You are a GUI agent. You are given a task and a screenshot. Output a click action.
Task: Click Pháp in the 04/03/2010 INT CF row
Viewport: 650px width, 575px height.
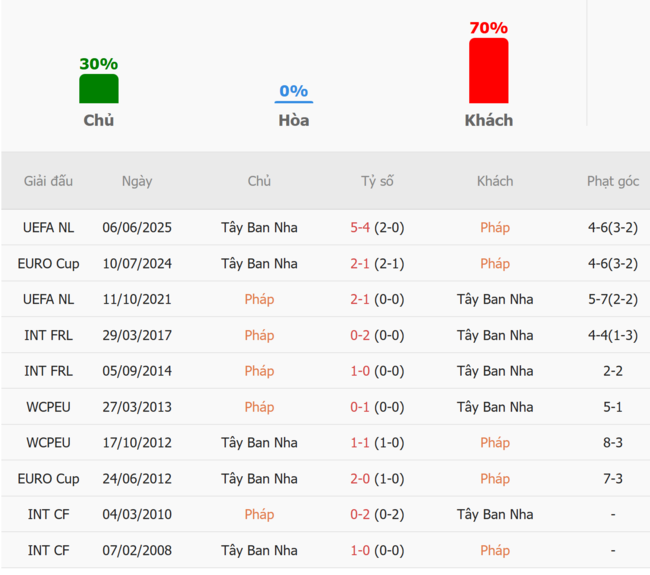(259, 514)
